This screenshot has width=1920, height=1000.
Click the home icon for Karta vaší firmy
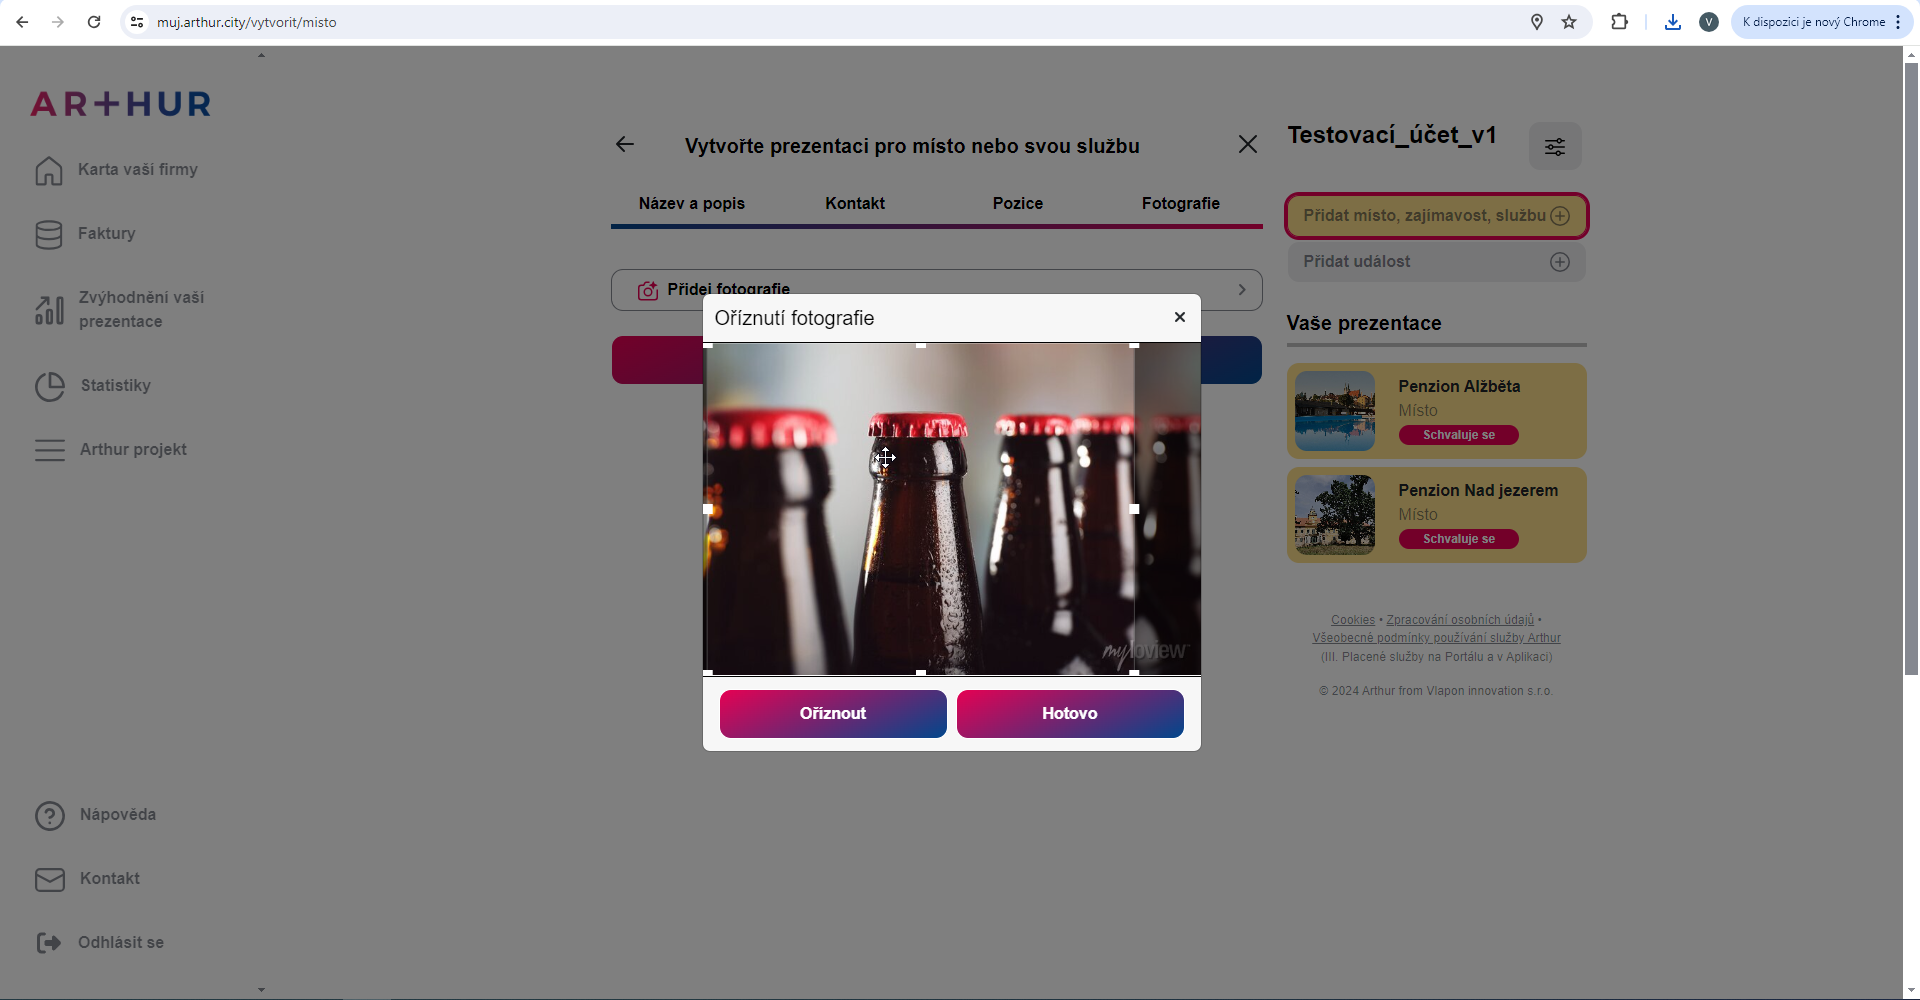click(x=49, y=171)
